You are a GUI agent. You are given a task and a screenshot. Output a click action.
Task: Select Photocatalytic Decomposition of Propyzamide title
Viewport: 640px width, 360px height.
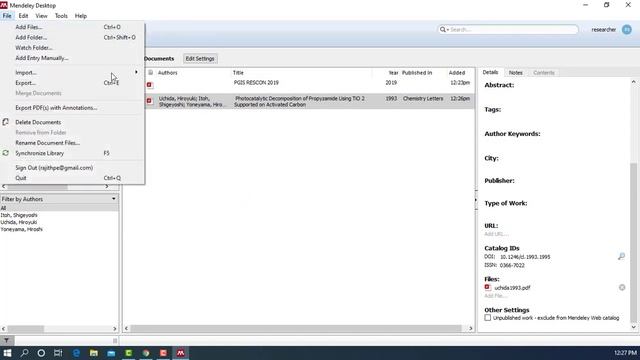299,102
